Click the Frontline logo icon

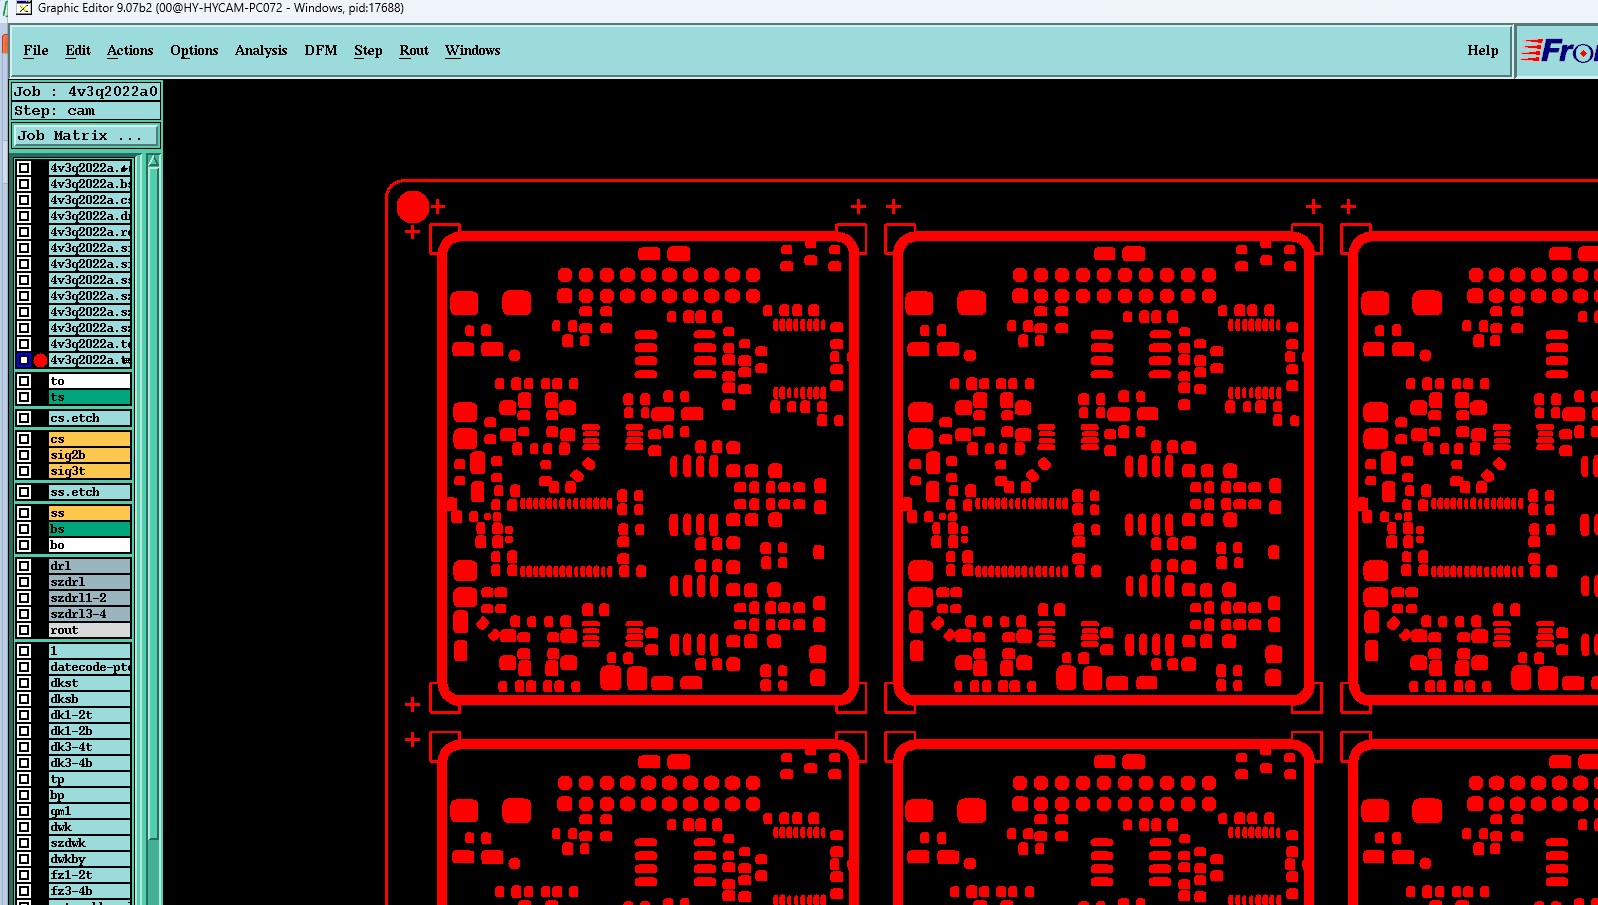(x=1558, y=51)
